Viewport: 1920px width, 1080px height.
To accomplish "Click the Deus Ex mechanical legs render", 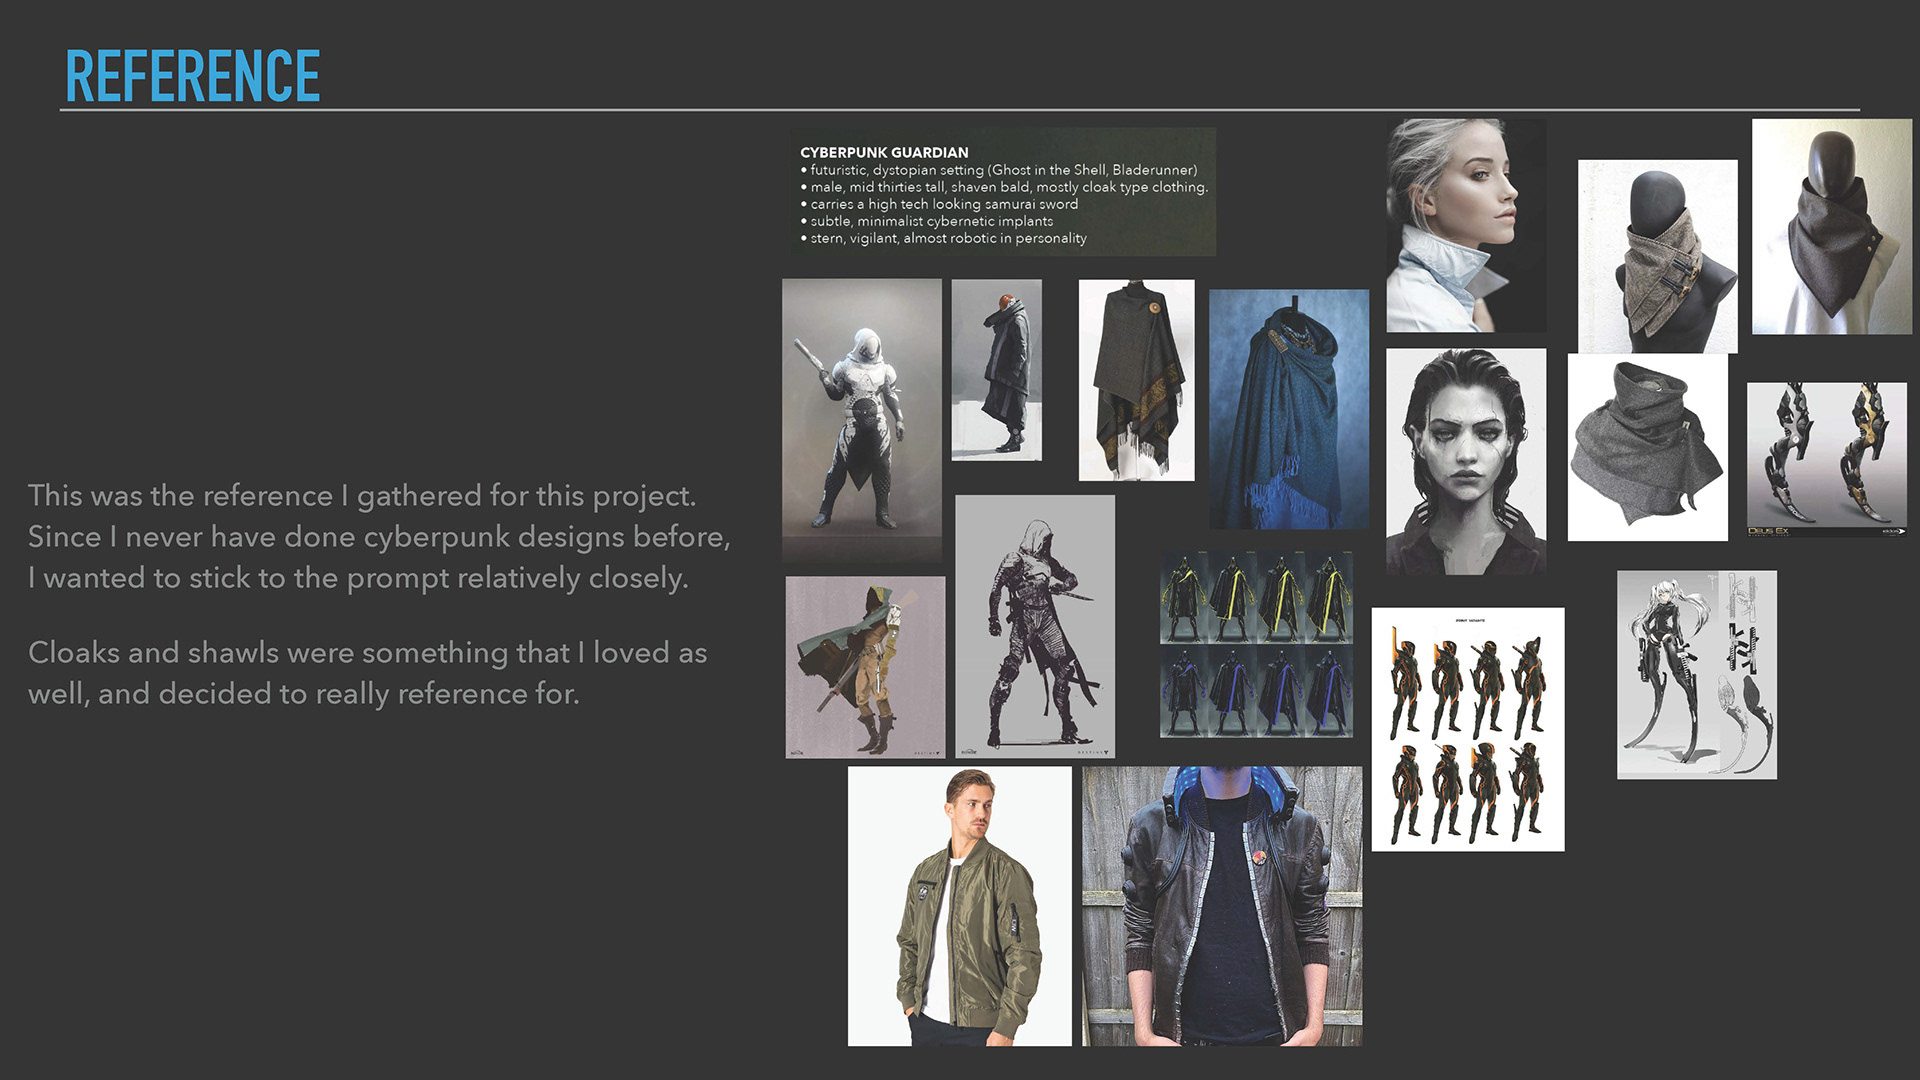I will 1827,460.
